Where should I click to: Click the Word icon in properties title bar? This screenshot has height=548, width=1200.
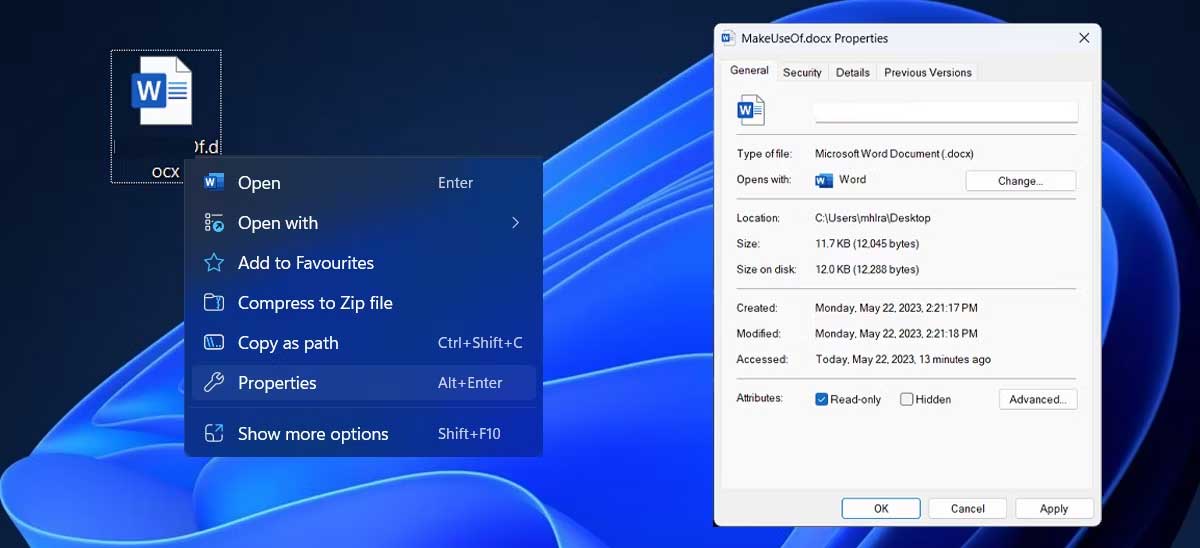(729, 38)
